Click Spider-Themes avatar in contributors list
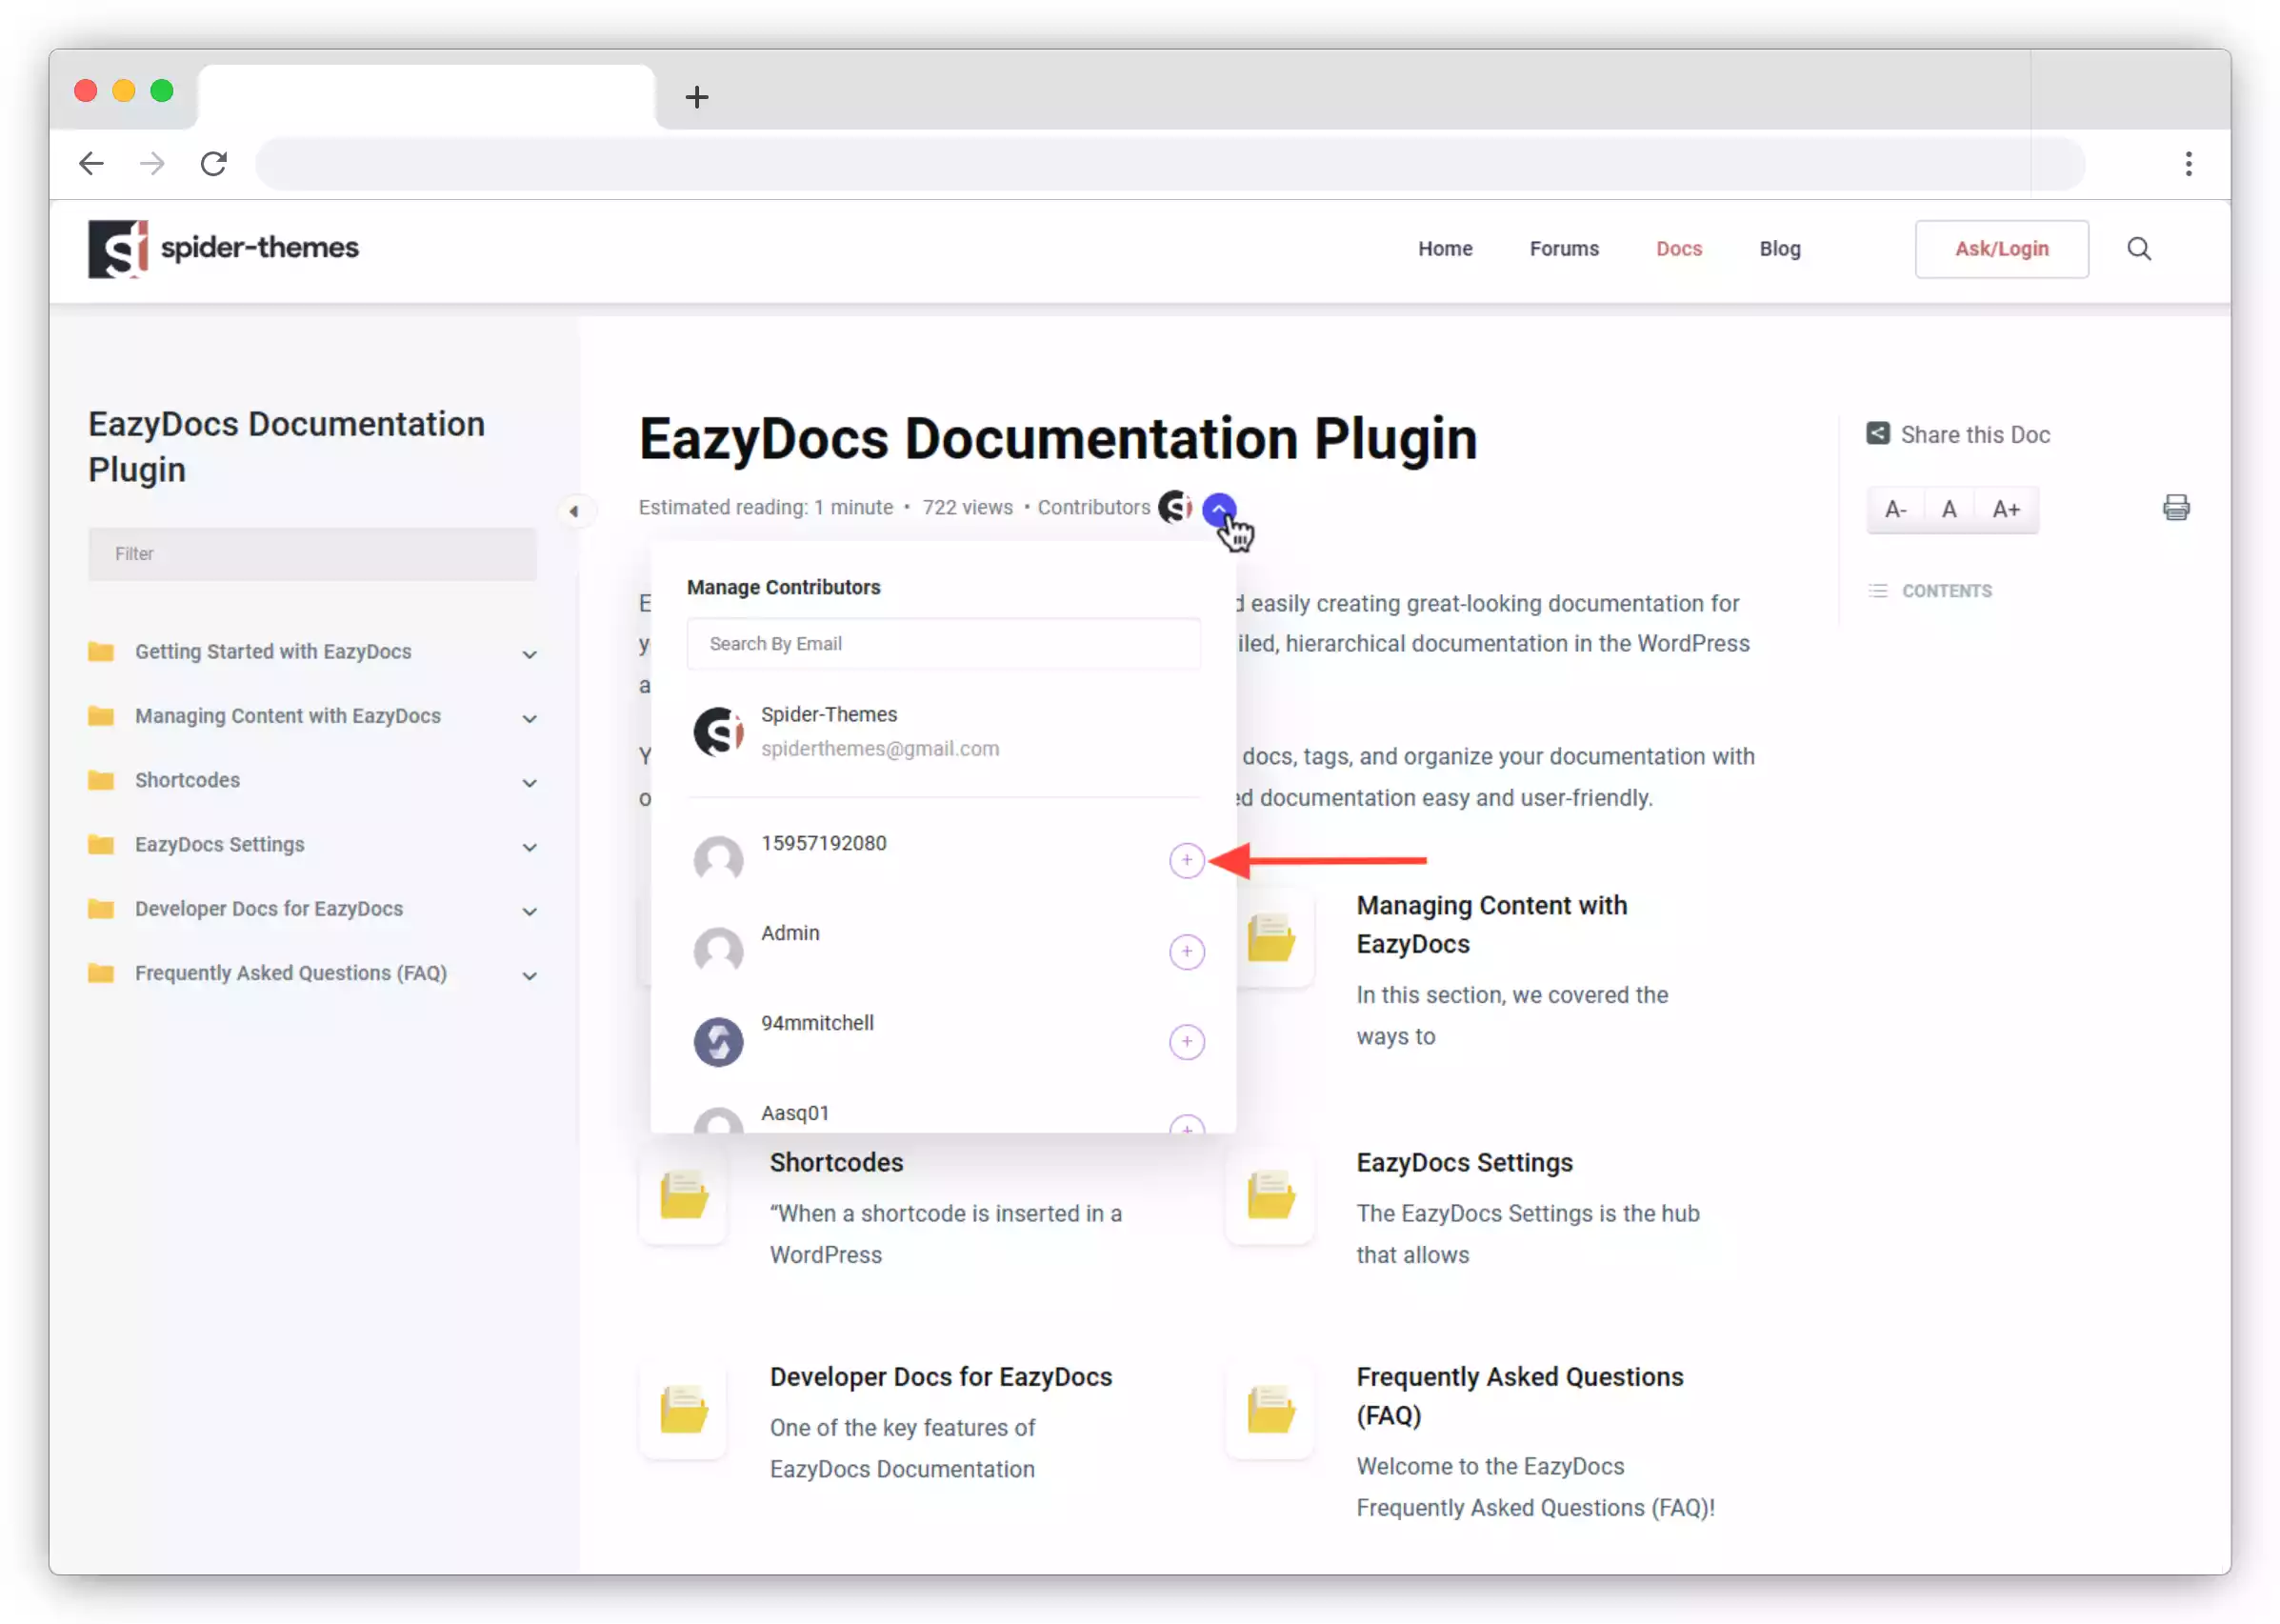This screenshot has height=1624, width=2280. [x=718, y=731]
